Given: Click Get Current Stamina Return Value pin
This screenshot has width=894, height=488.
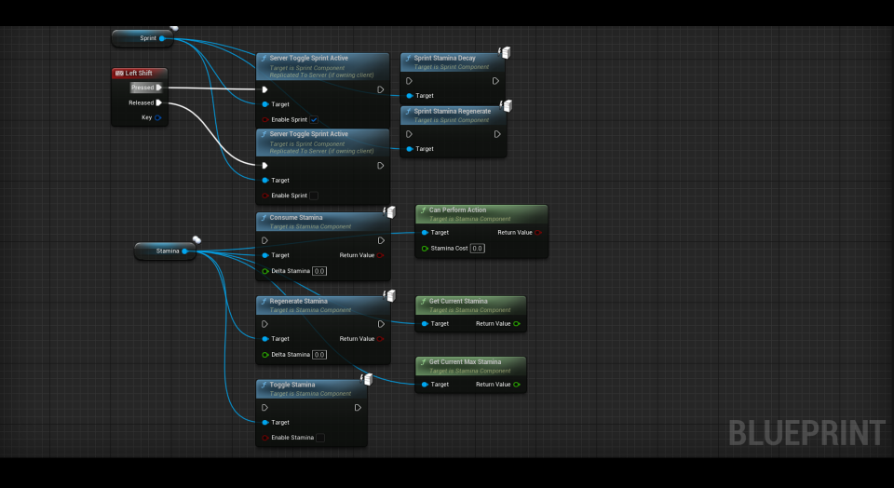Looking at the screenshot, I should click(517, 324).
